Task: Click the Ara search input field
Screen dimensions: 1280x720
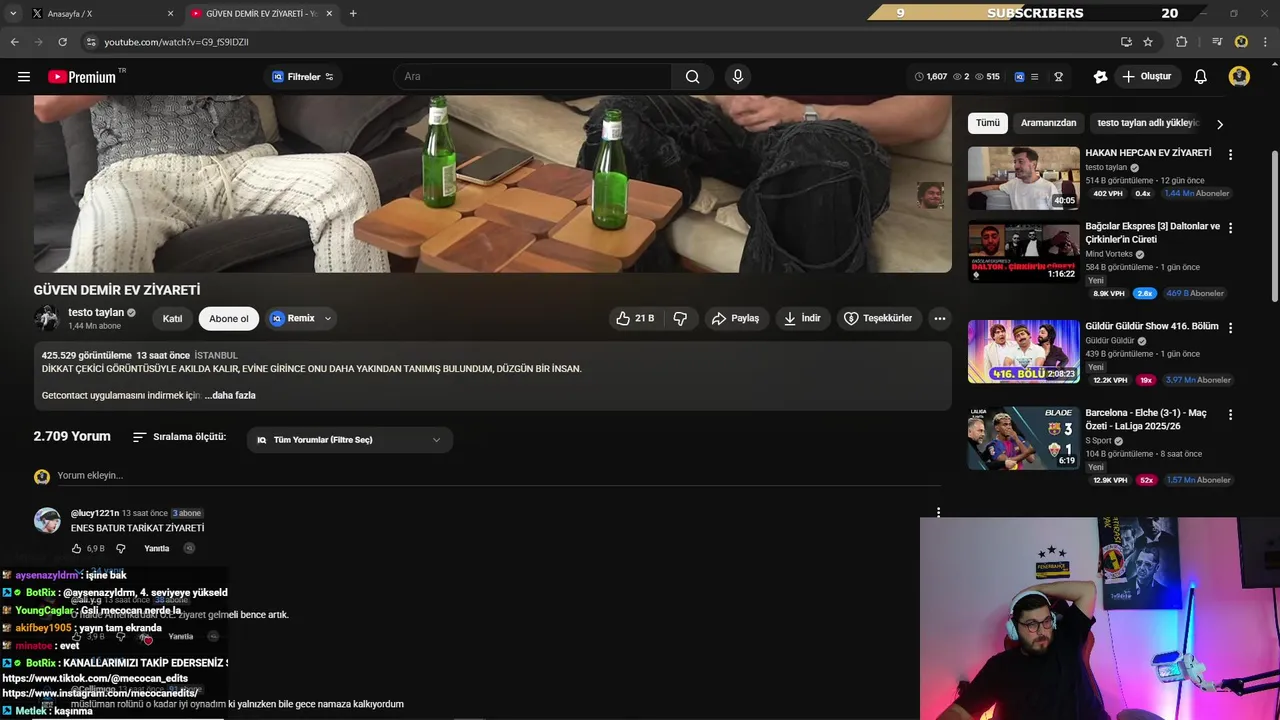Action: [532, 77]
